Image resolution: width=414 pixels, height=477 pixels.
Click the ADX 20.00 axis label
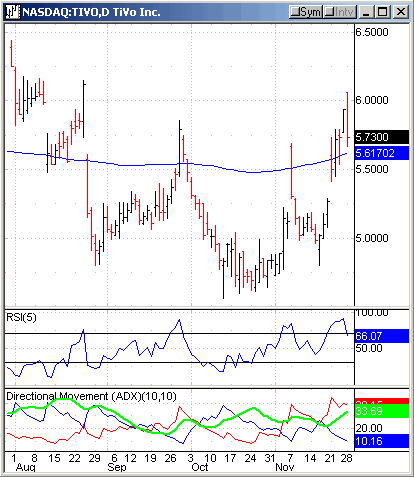click(369, 428)
